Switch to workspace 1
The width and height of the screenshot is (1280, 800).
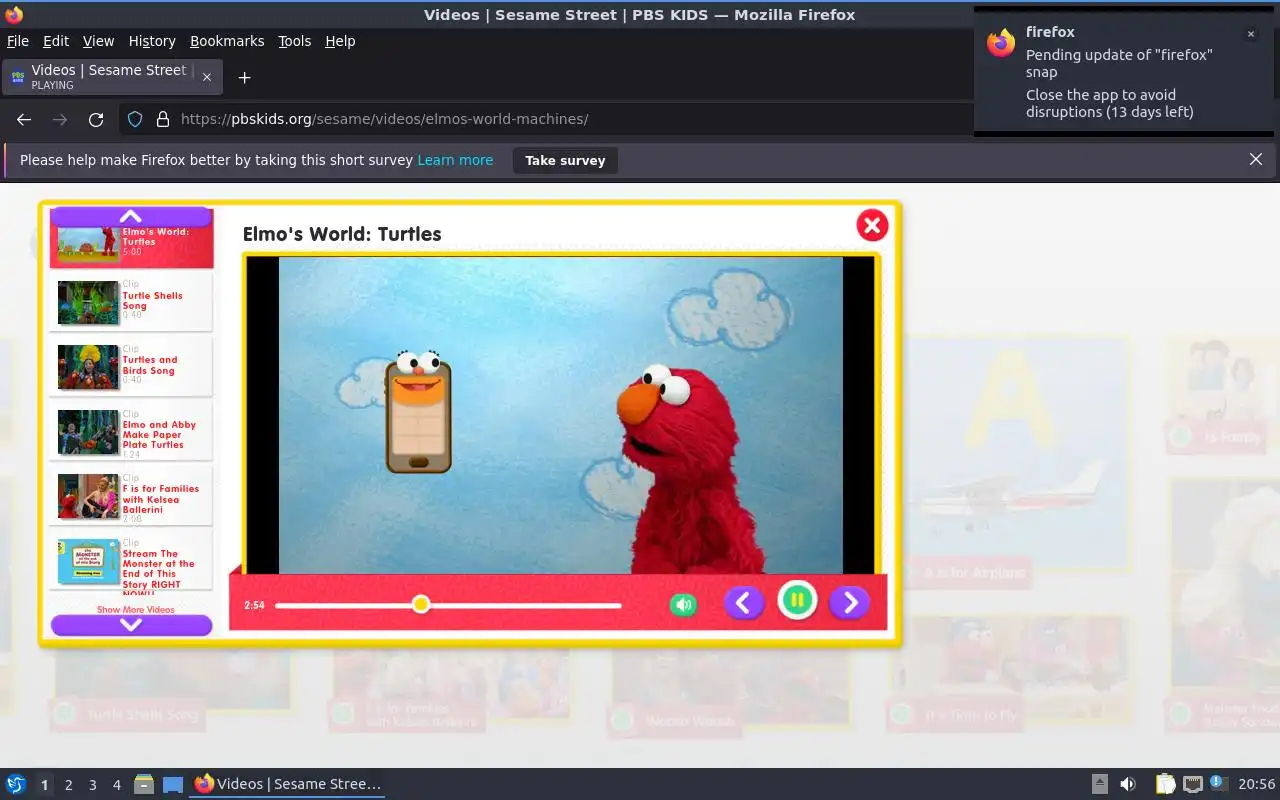pyautogui.click(x=44, y=785)
